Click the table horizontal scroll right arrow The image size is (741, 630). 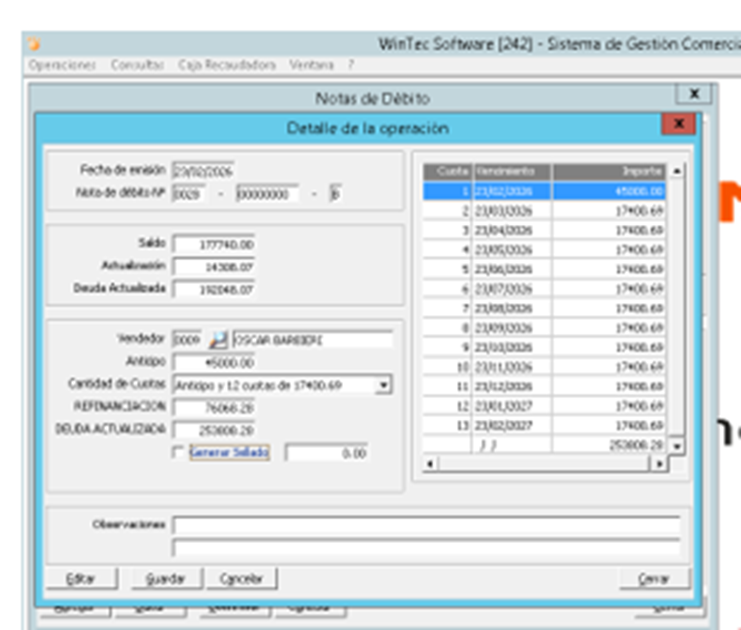coord(659,464)
